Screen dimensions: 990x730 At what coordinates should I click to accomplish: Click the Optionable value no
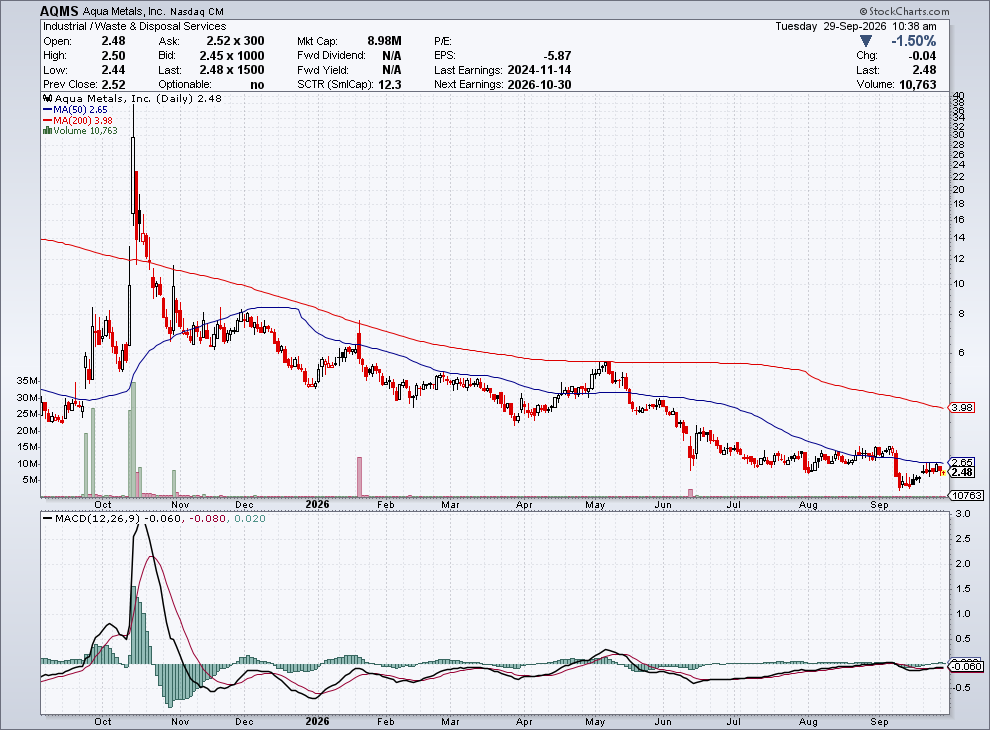(257, 85)
